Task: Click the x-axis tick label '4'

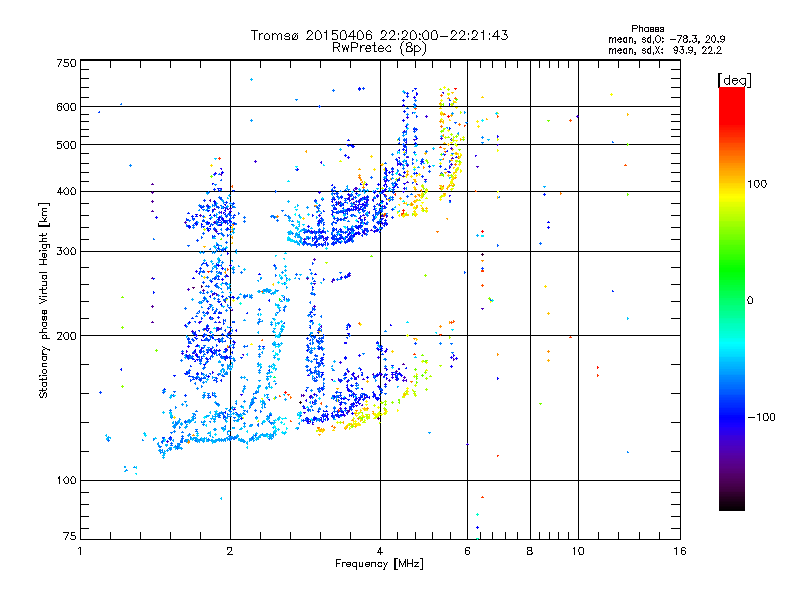Action: click(x=380, y=551)
